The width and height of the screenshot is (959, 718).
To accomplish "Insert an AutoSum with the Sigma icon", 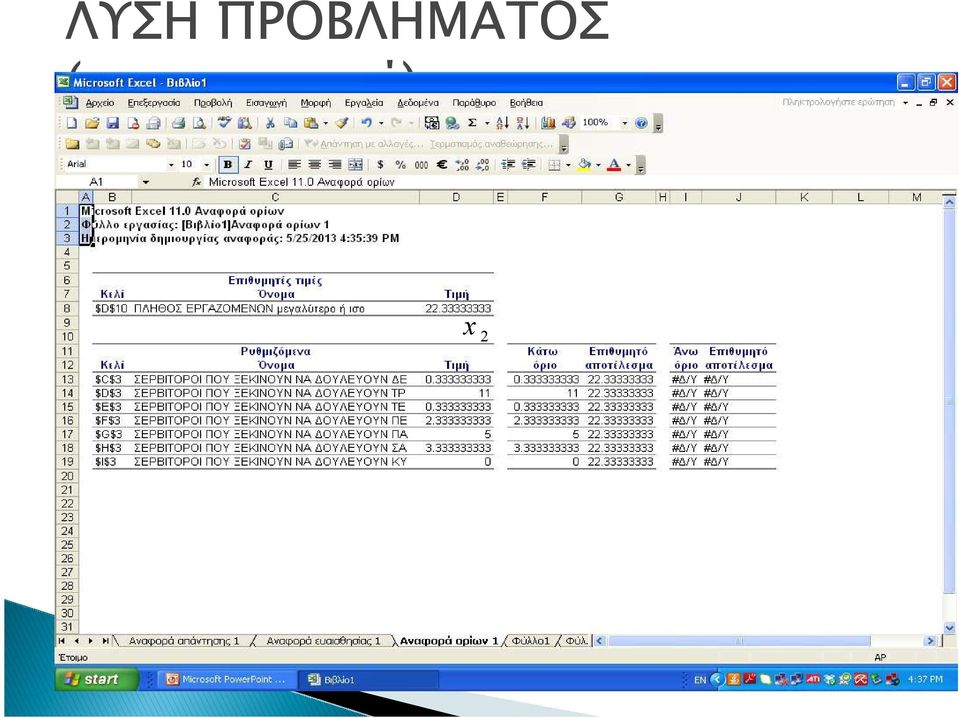I will click(x=472, y=123).
